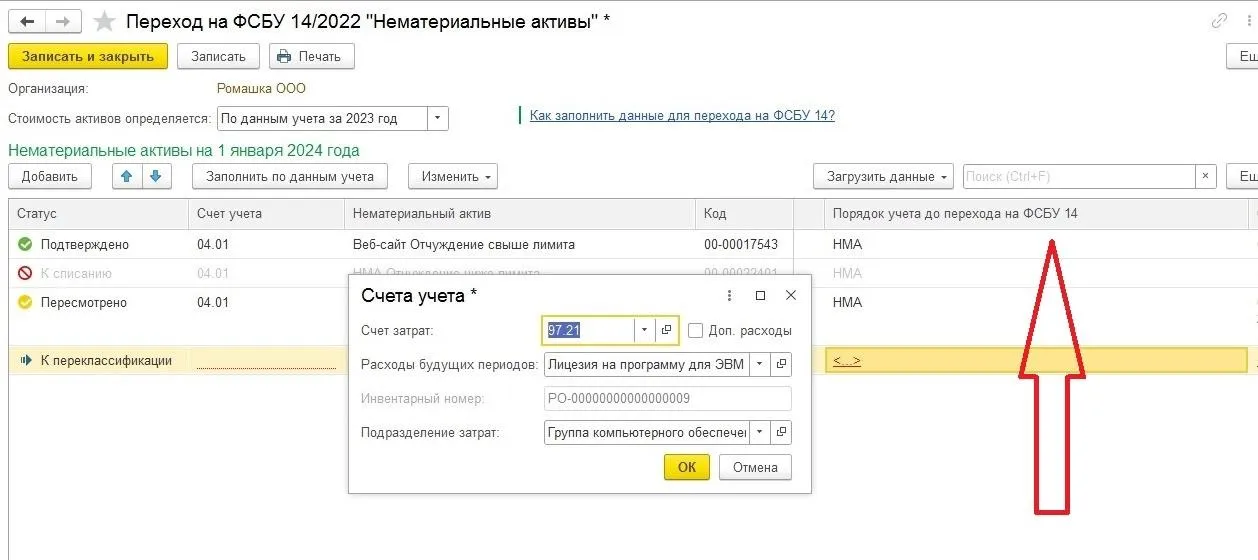Click the Записать и закрыть button
The width and height of the screenshot is (1258, 560).
[x=88, y=57]
